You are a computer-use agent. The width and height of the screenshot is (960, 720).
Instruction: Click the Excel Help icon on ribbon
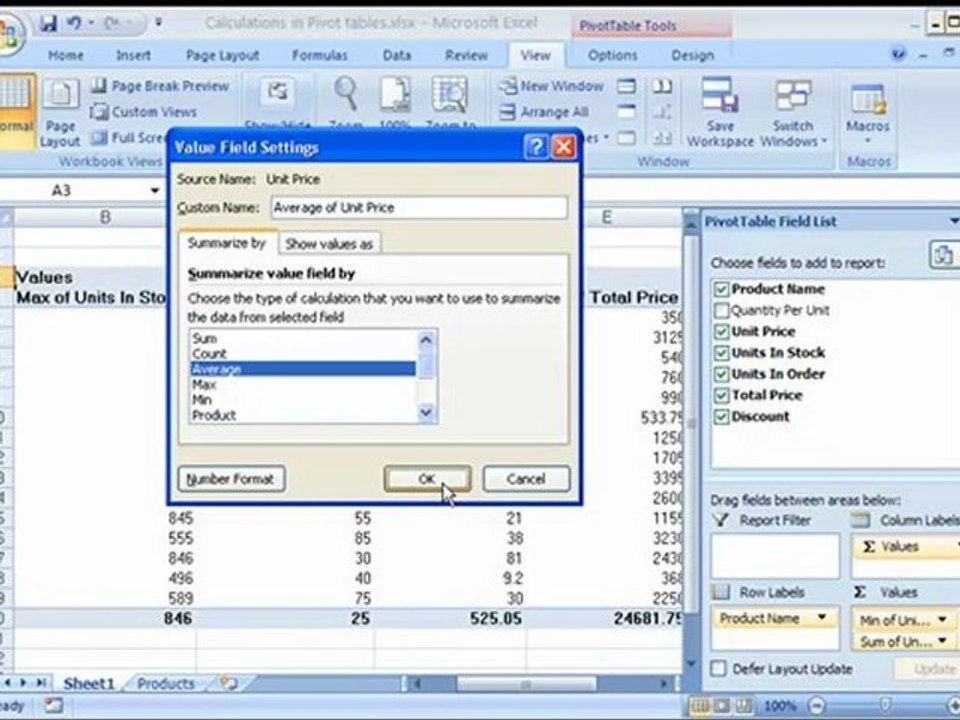(x=898, y=54)
